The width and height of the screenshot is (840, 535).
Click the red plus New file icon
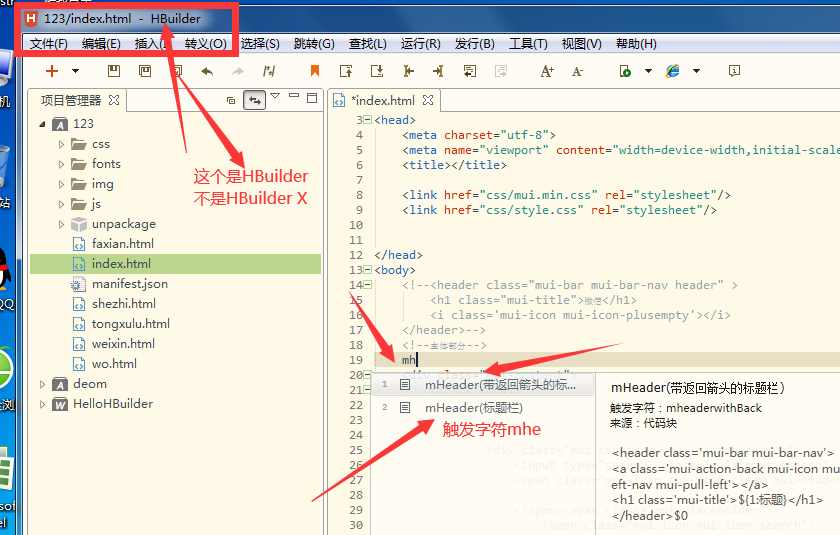point(52,71)
